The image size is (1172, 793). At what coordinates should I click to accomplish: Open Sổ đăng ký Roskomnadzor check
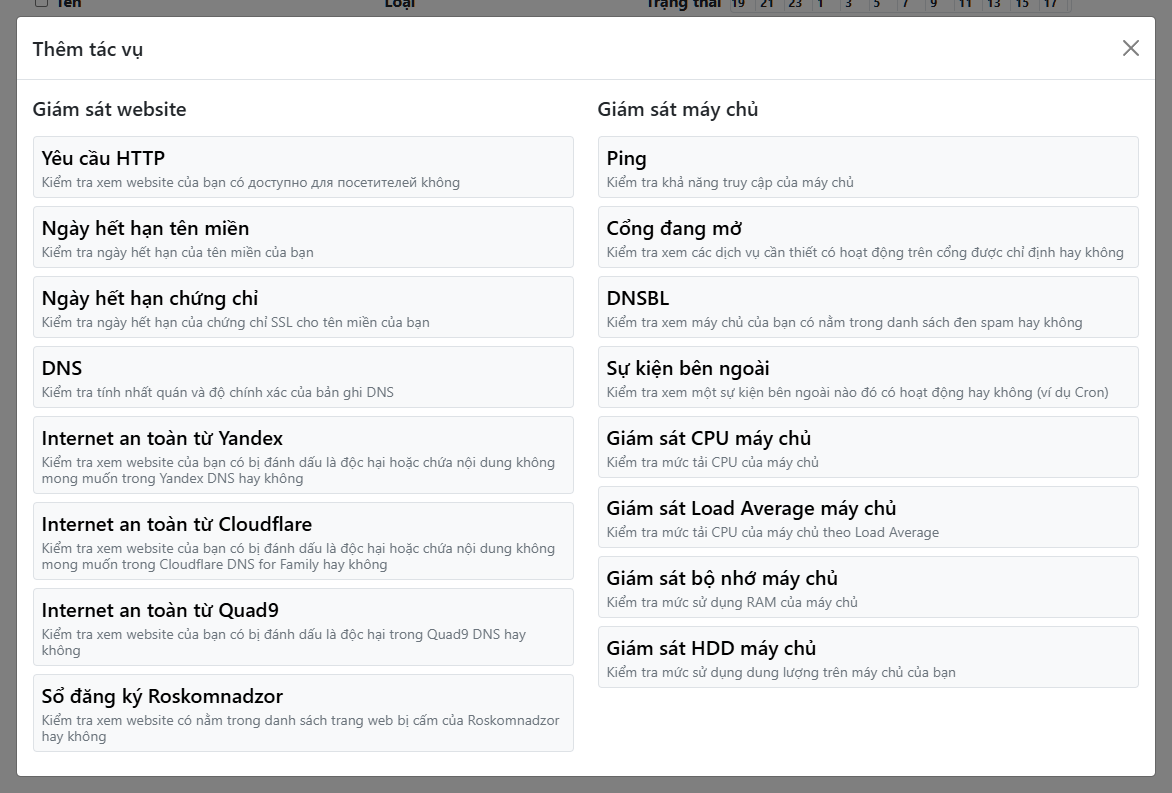pyautogui.click(x=303, y=714)
